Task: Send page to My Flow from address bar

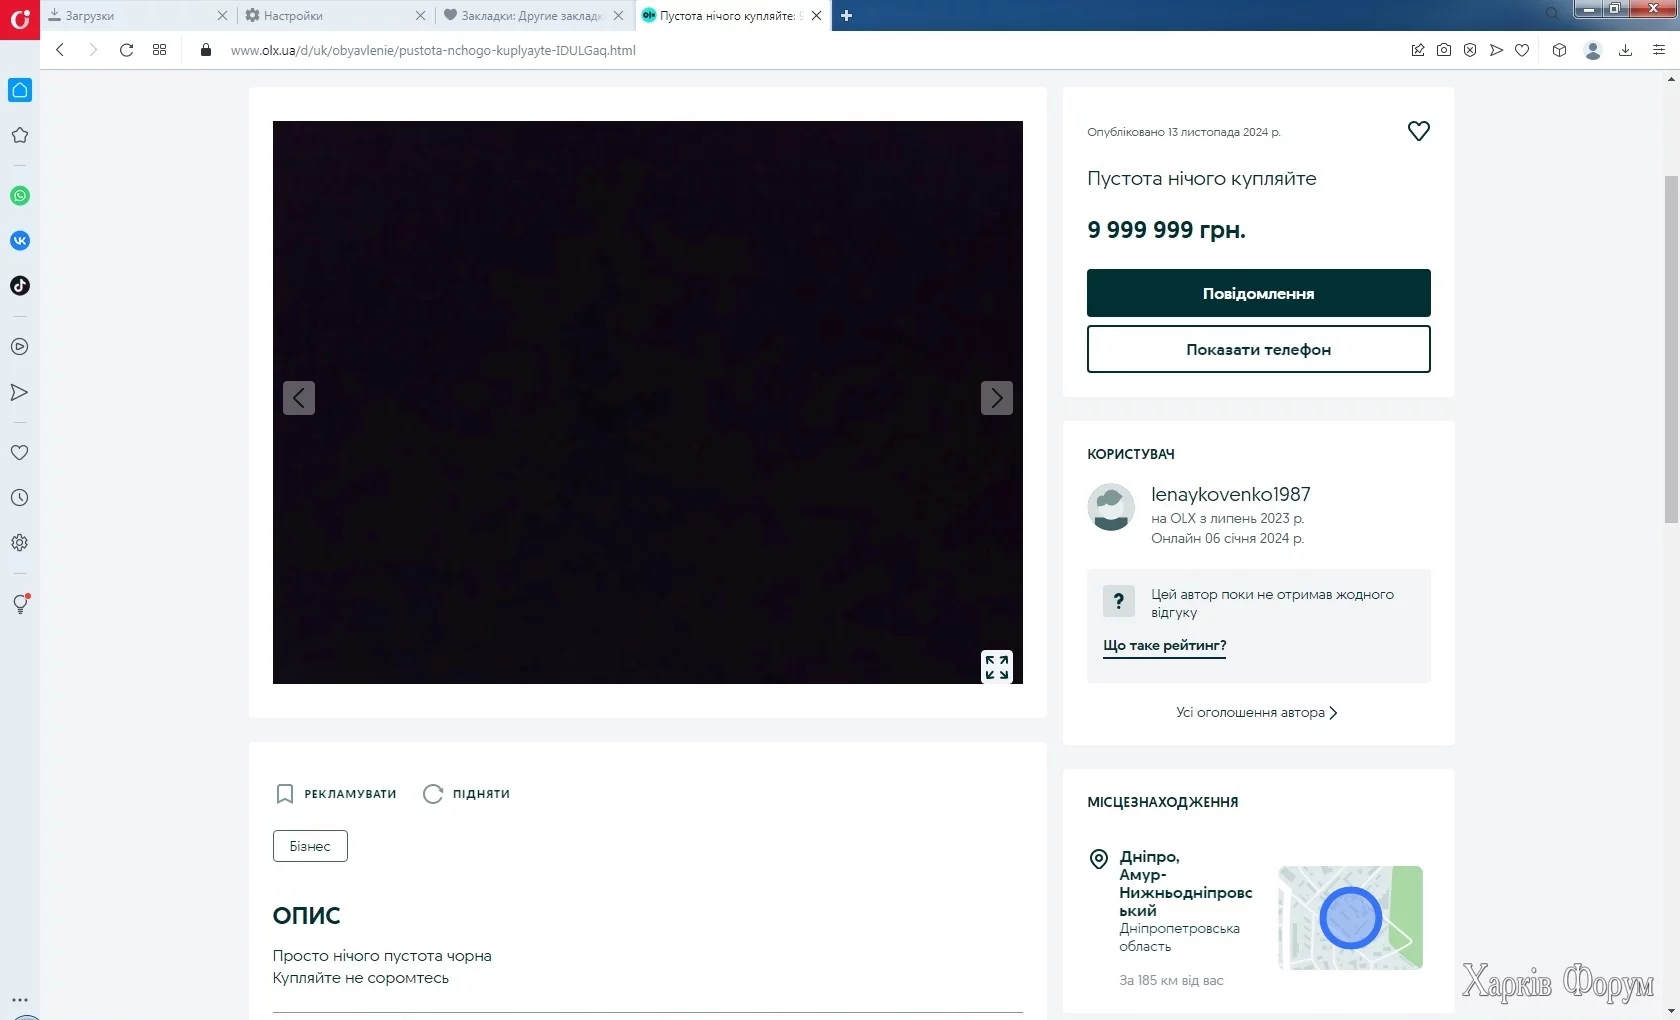Action: [1496, 50]
